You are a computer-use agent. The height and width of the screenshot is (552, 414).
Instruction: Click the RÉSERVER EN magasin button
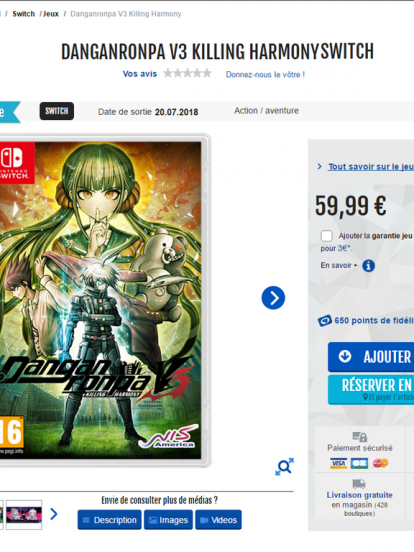click(x=371, y=389)
